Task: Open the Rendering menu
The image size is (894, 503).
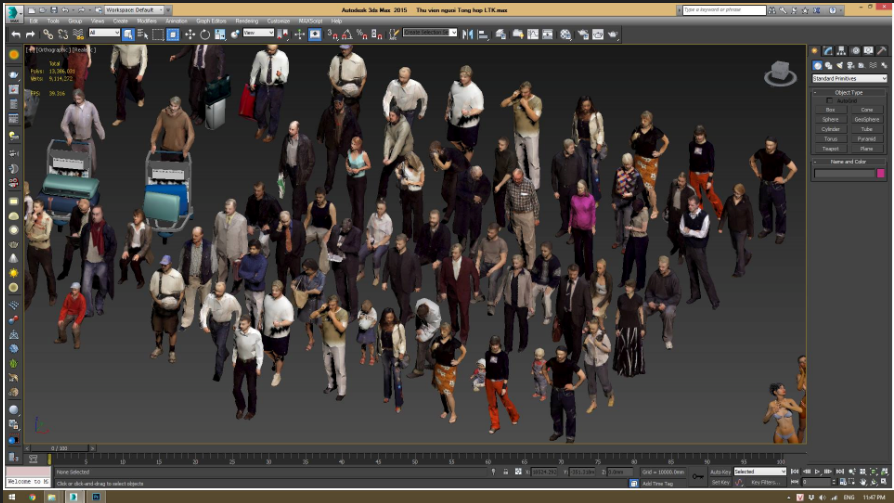Action: point(247,21)
